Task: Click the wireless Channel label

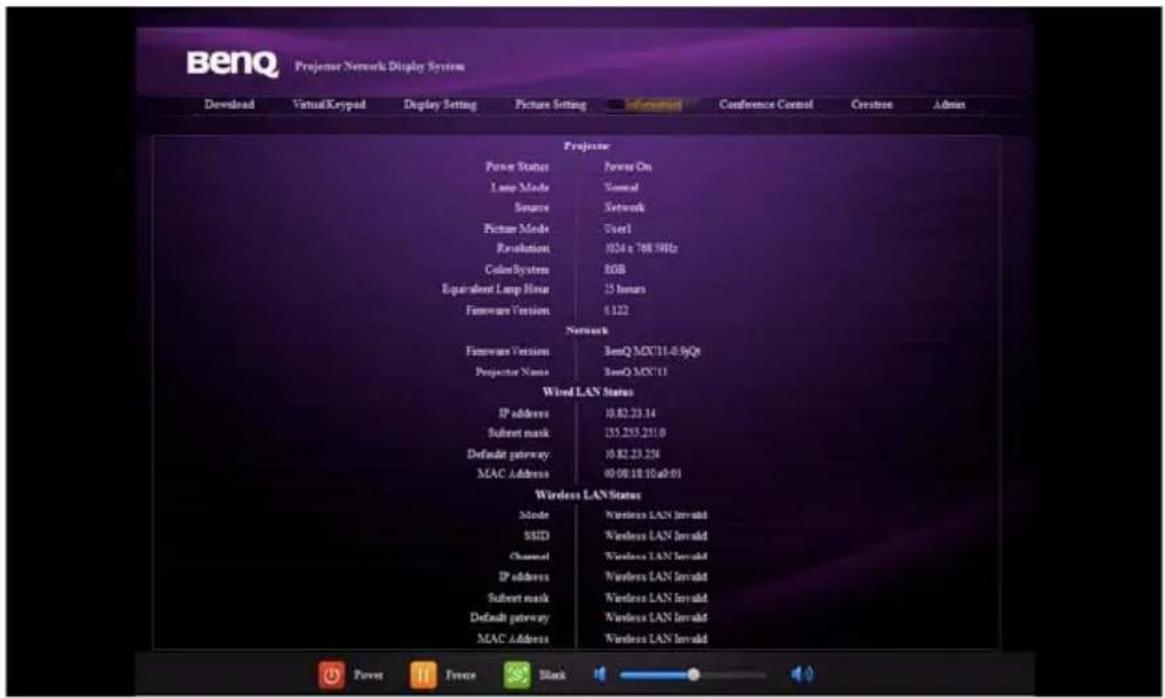Action: coord(529,556)
